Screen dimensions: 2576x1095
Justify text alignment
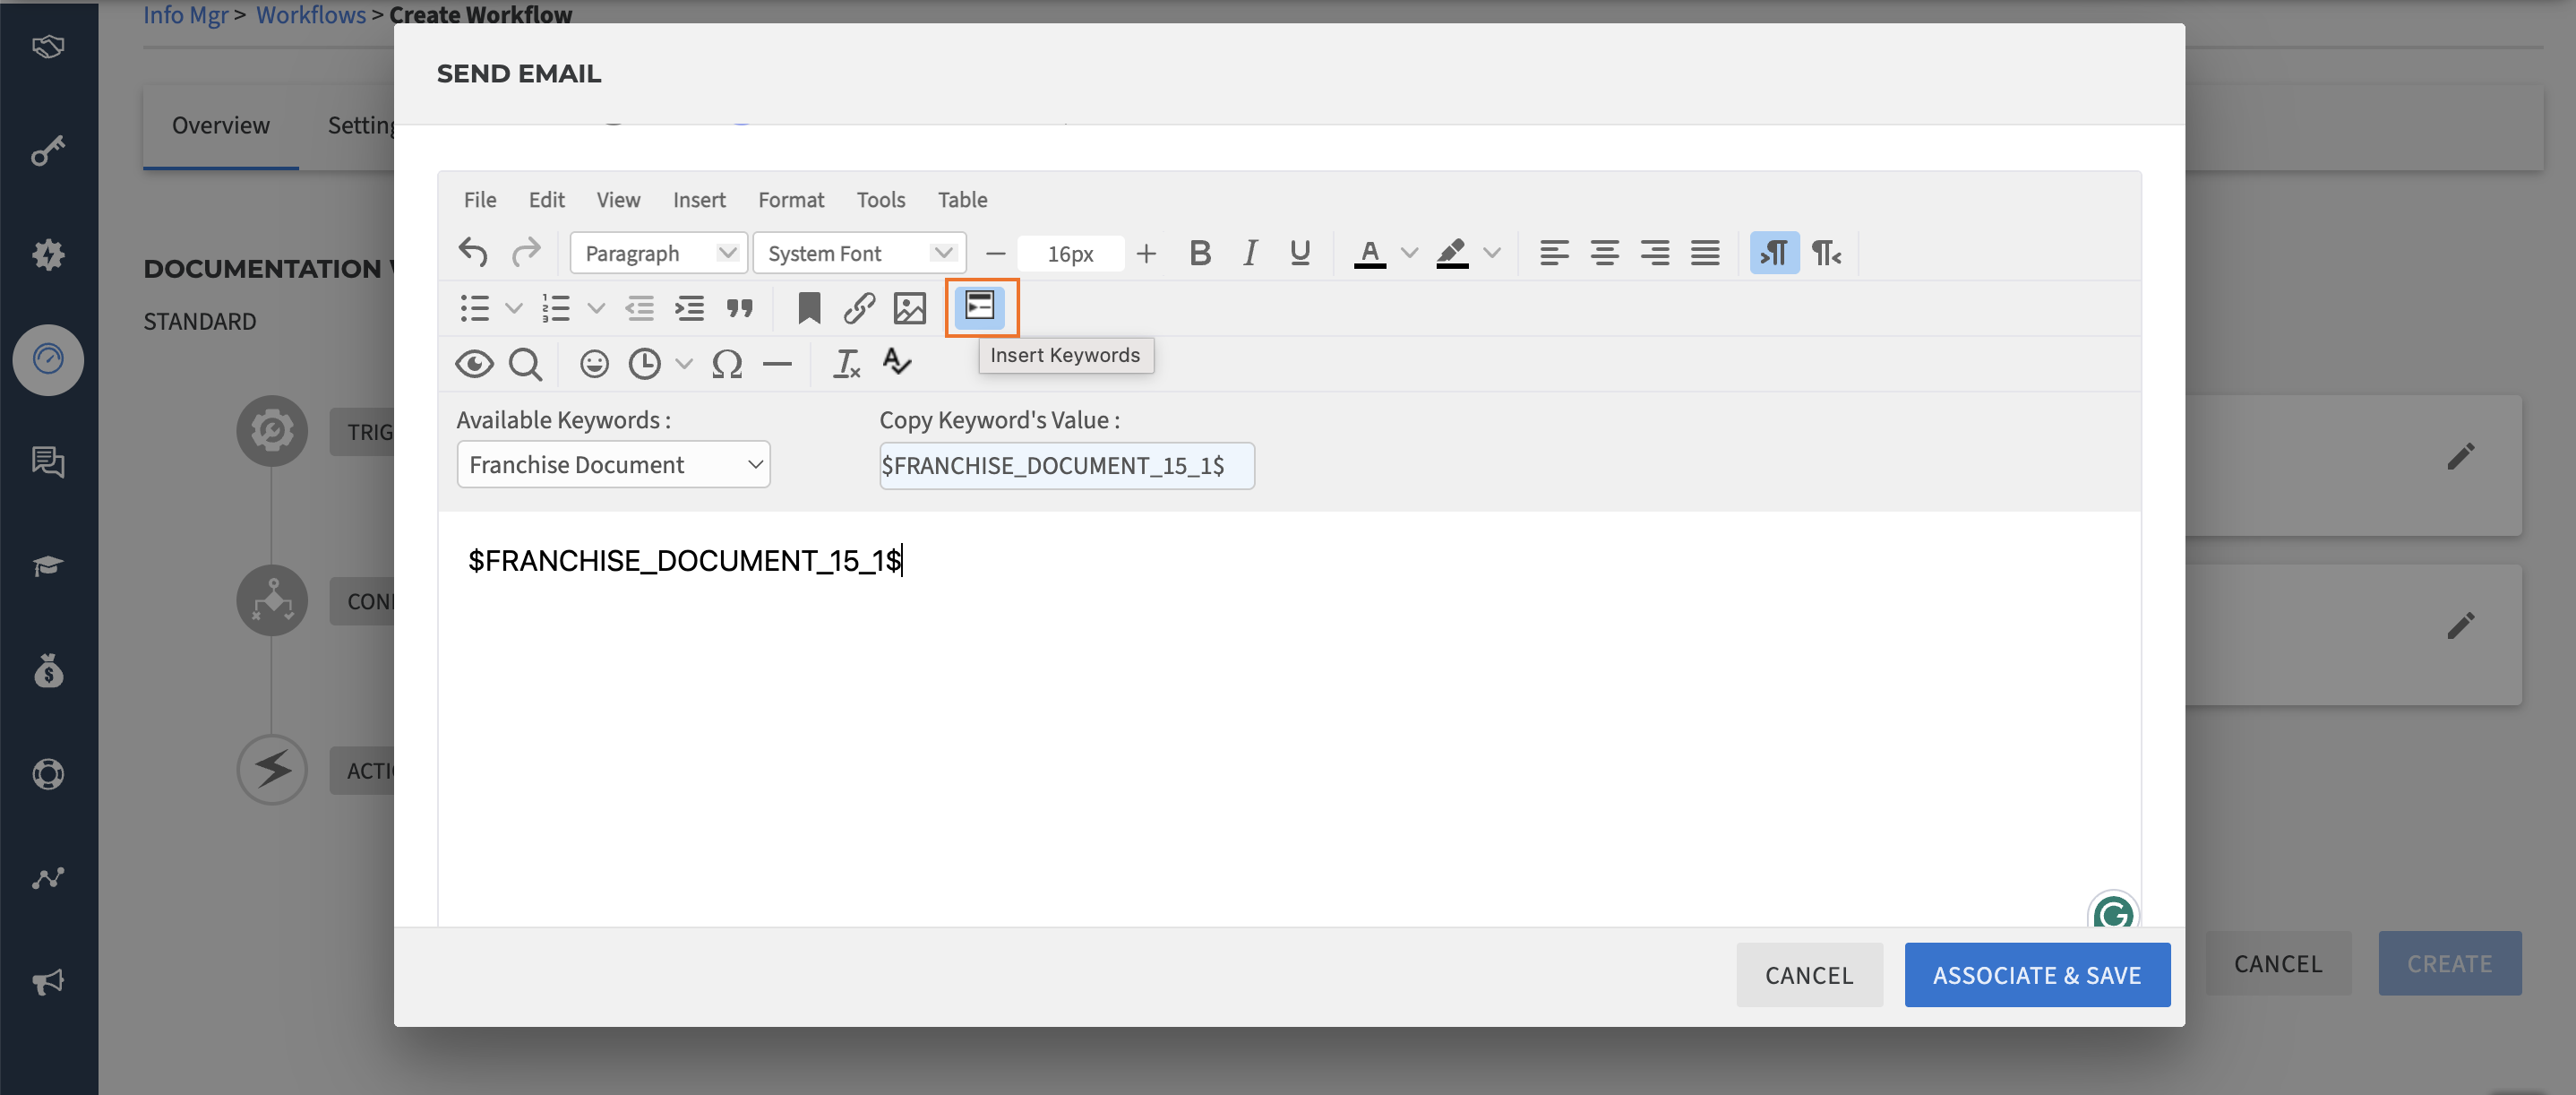pyautogui.click(x=1706, y=253)
